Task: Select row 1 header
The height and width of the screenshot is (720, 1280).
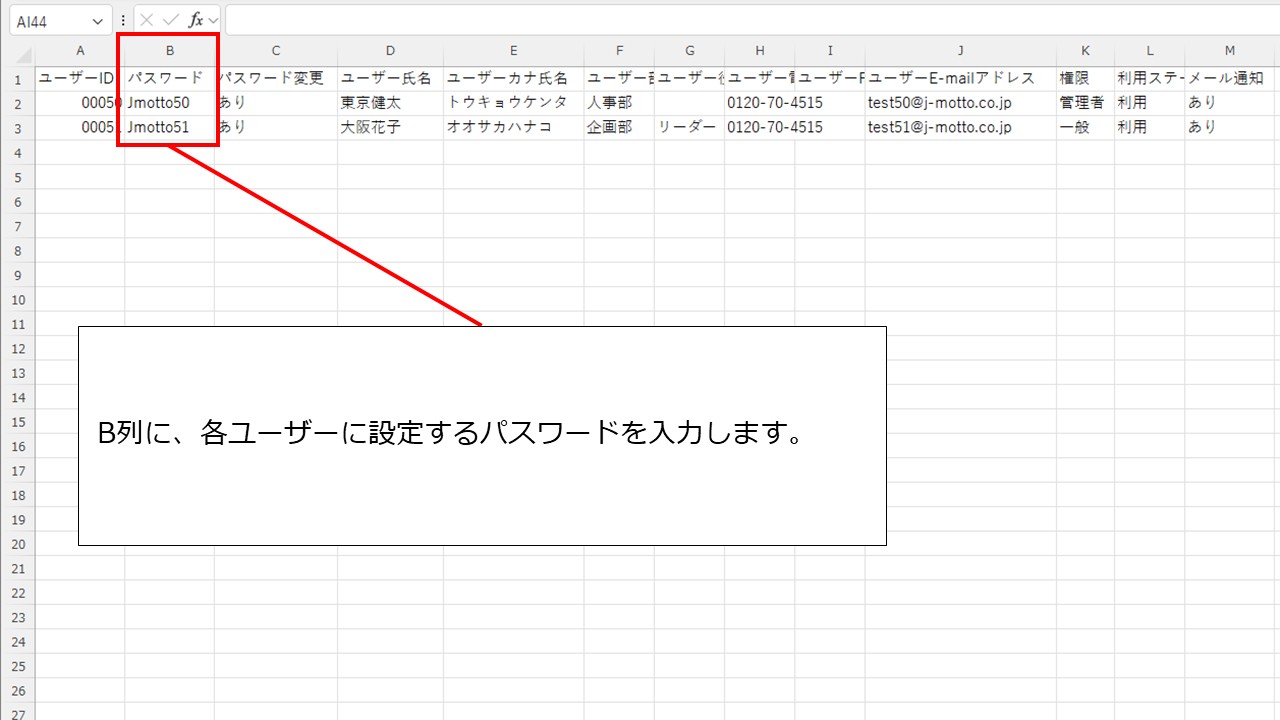Action: pyautogui.click(x=18, y=79)
